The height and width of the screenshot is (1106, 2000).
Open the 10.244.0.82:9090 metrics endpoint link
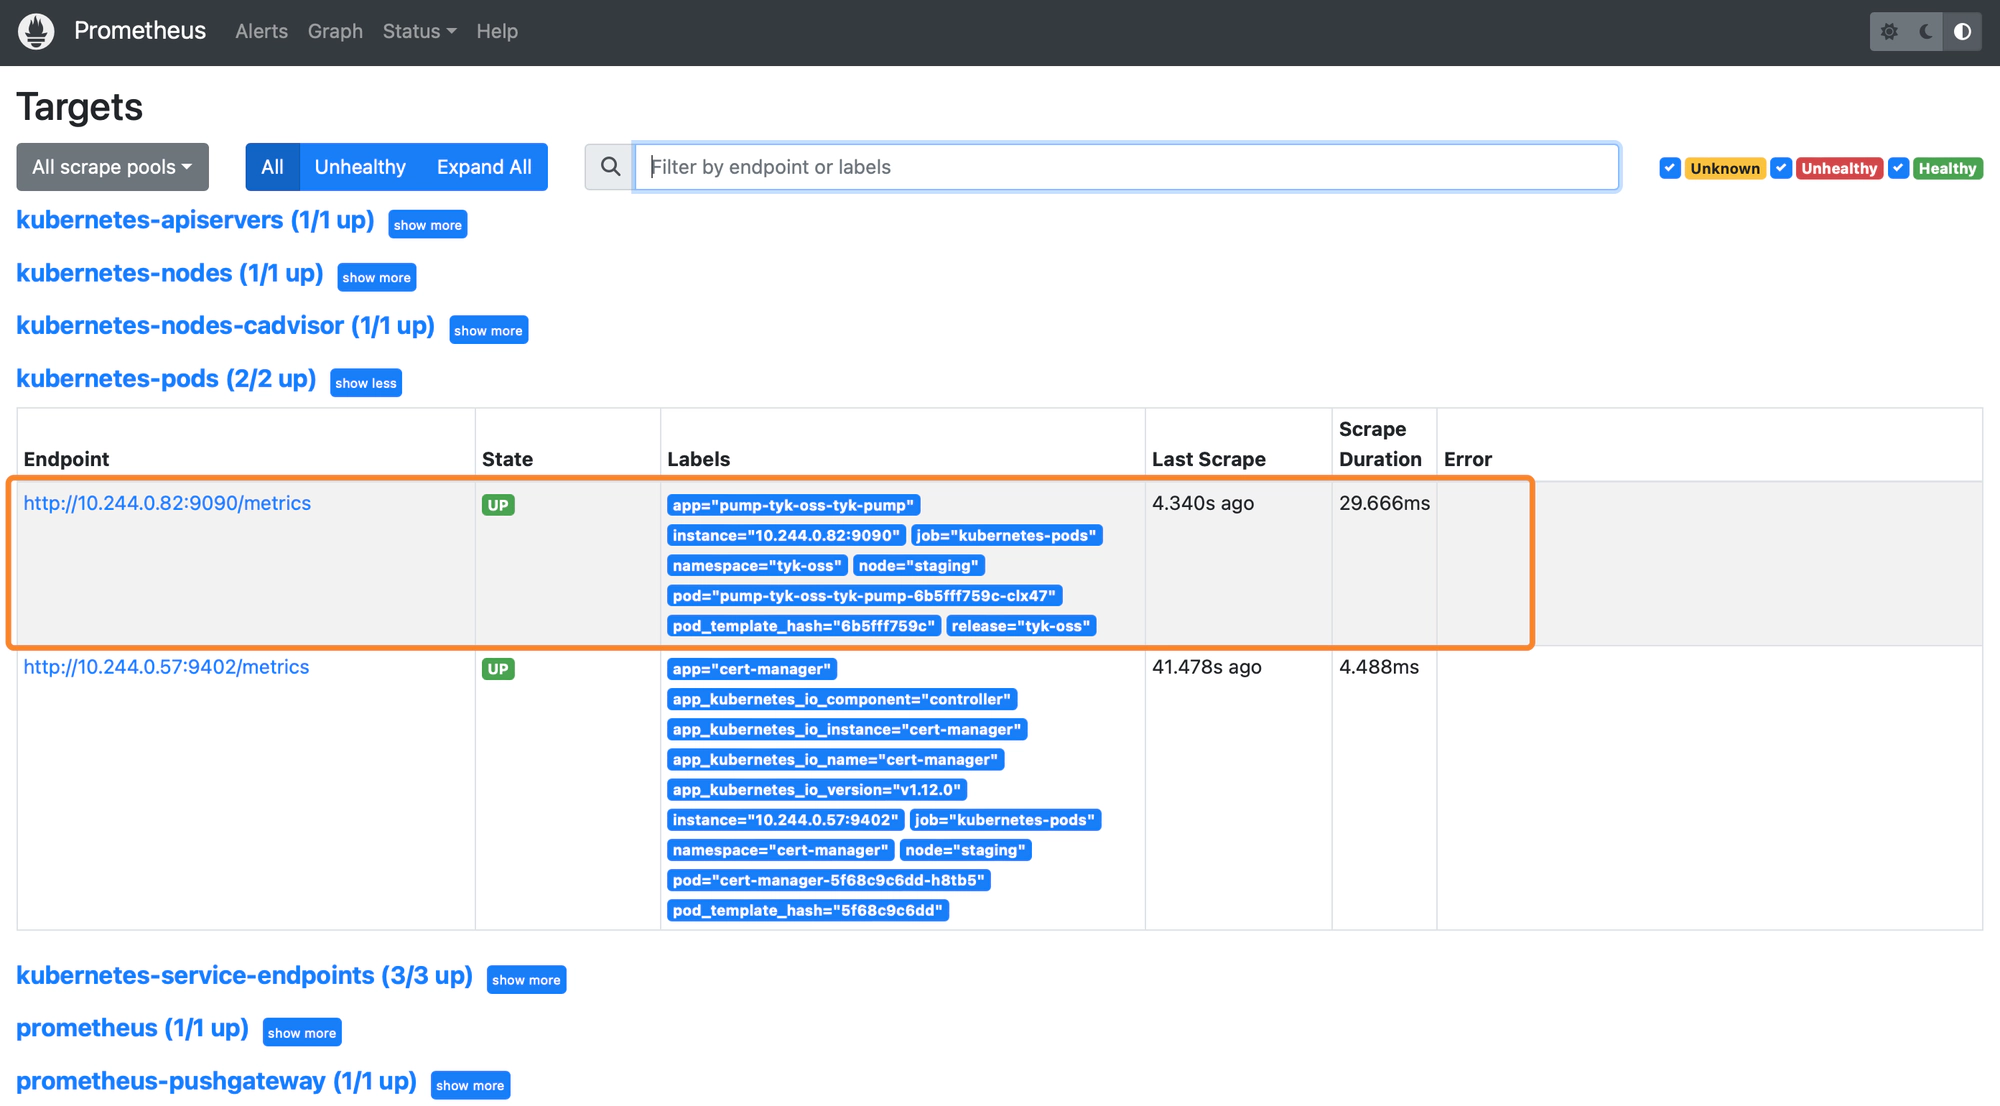point(167,503)
